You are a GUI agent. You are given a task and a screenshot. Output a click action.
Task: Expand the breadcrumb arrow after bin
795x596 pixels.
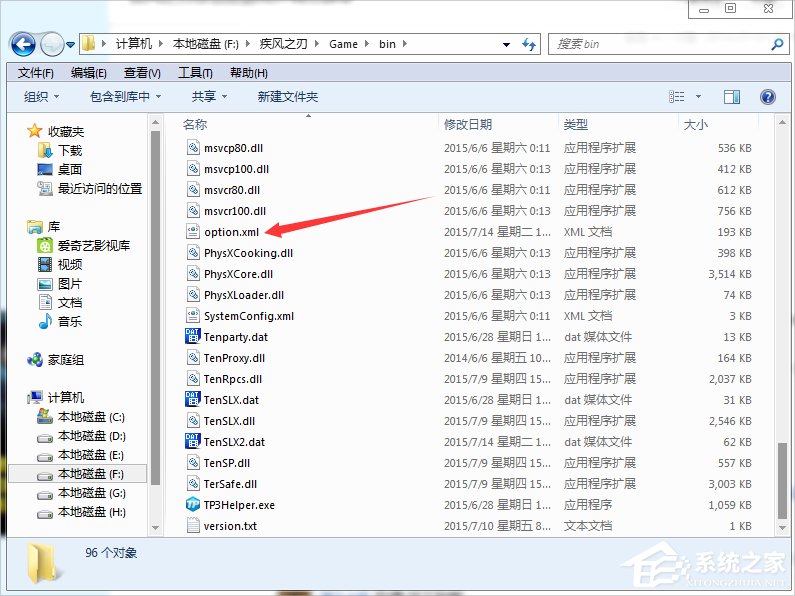coord(405,44)
